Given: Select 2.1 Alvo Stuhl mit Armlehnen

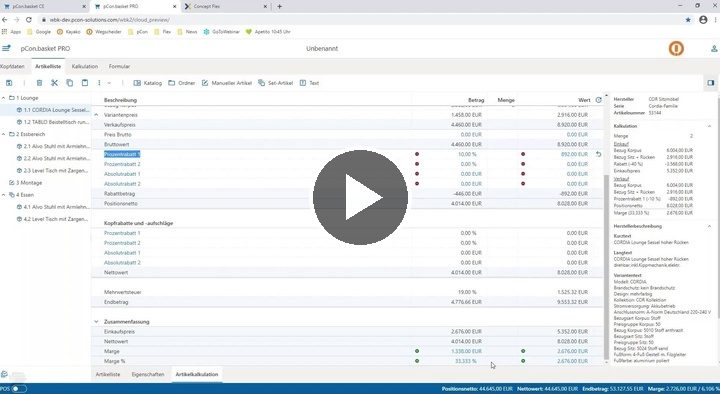Looking at the screenshot, I should coord(52,146).
